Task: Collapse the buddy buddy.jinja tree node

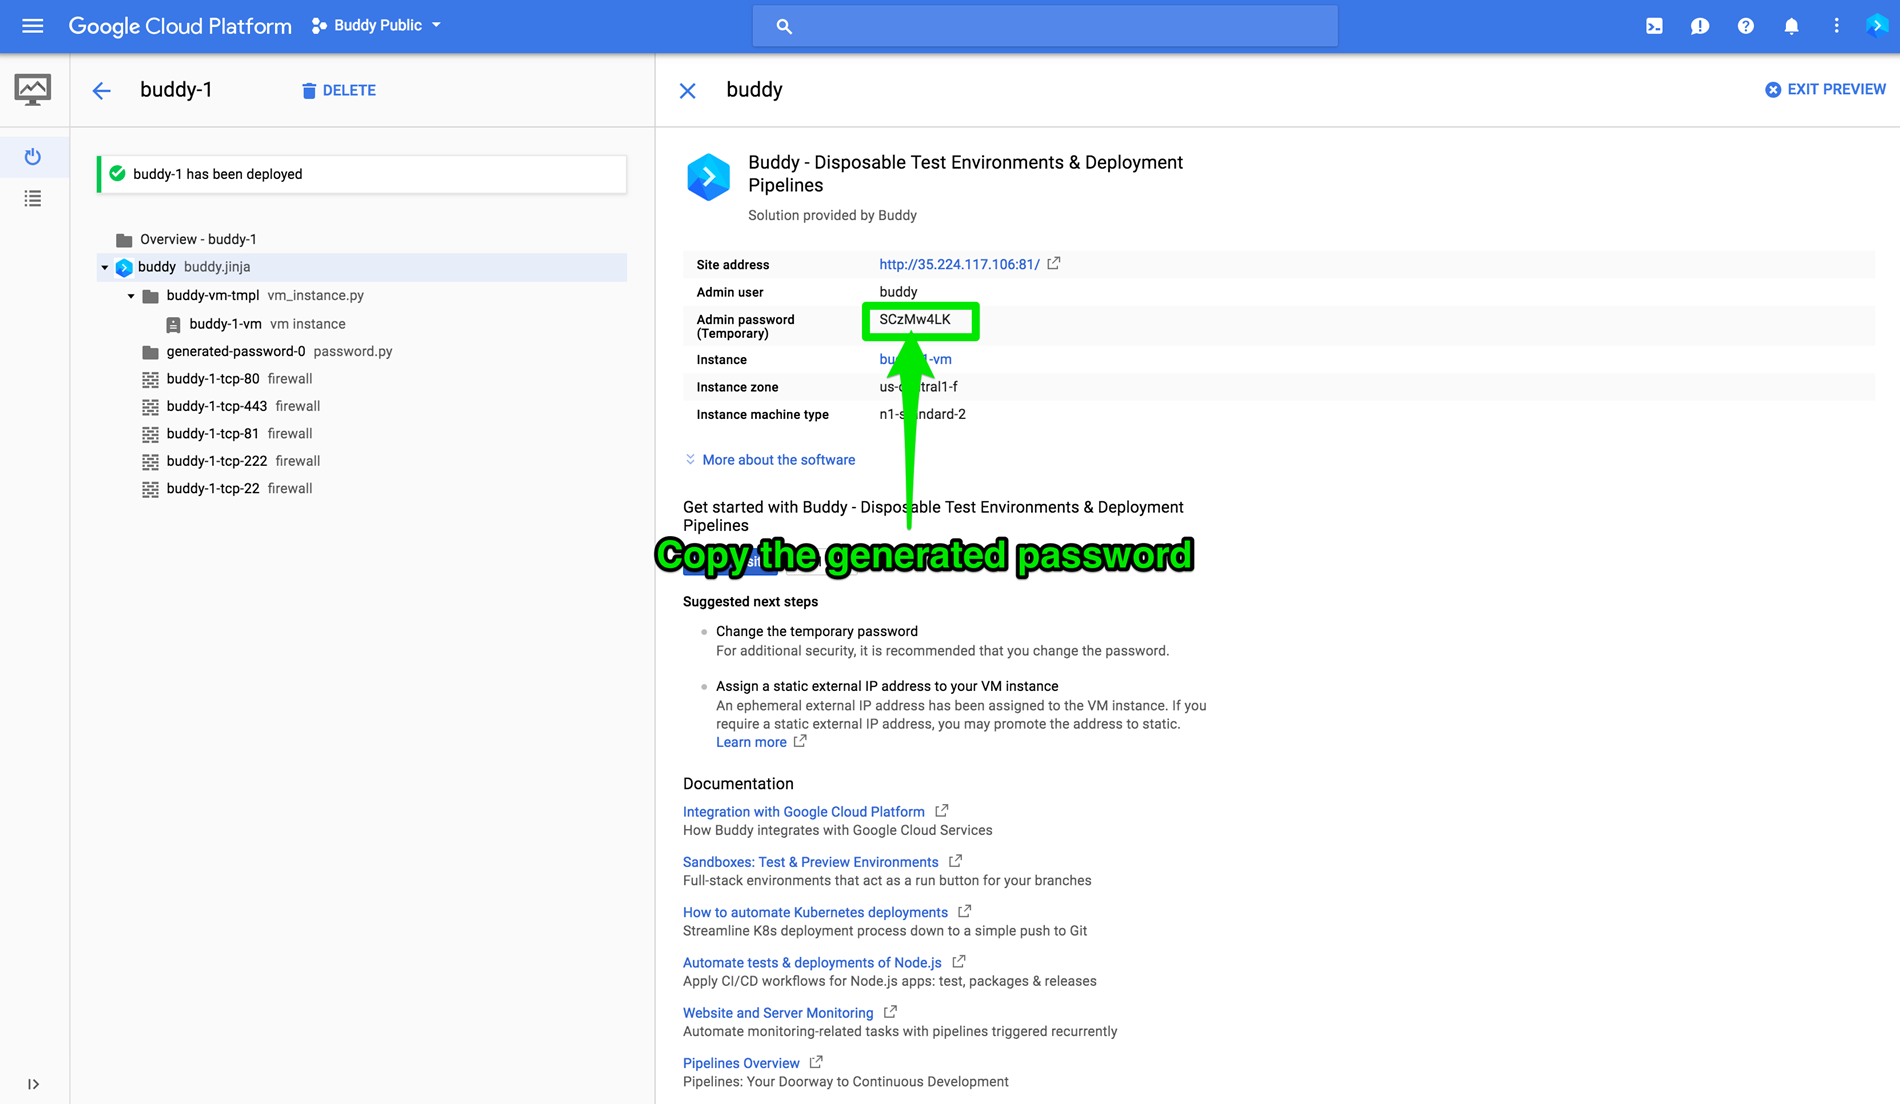Action: 104,267
